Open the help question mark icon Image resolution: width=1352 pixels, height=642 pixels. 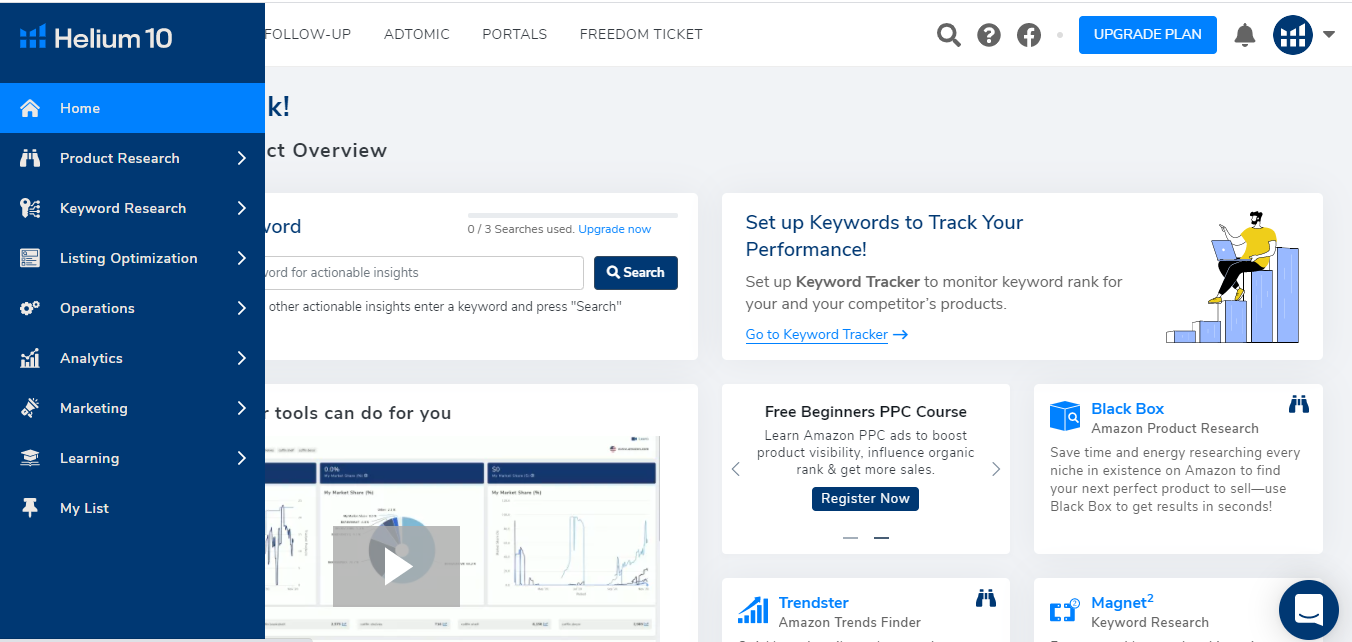tap(989, 35)
